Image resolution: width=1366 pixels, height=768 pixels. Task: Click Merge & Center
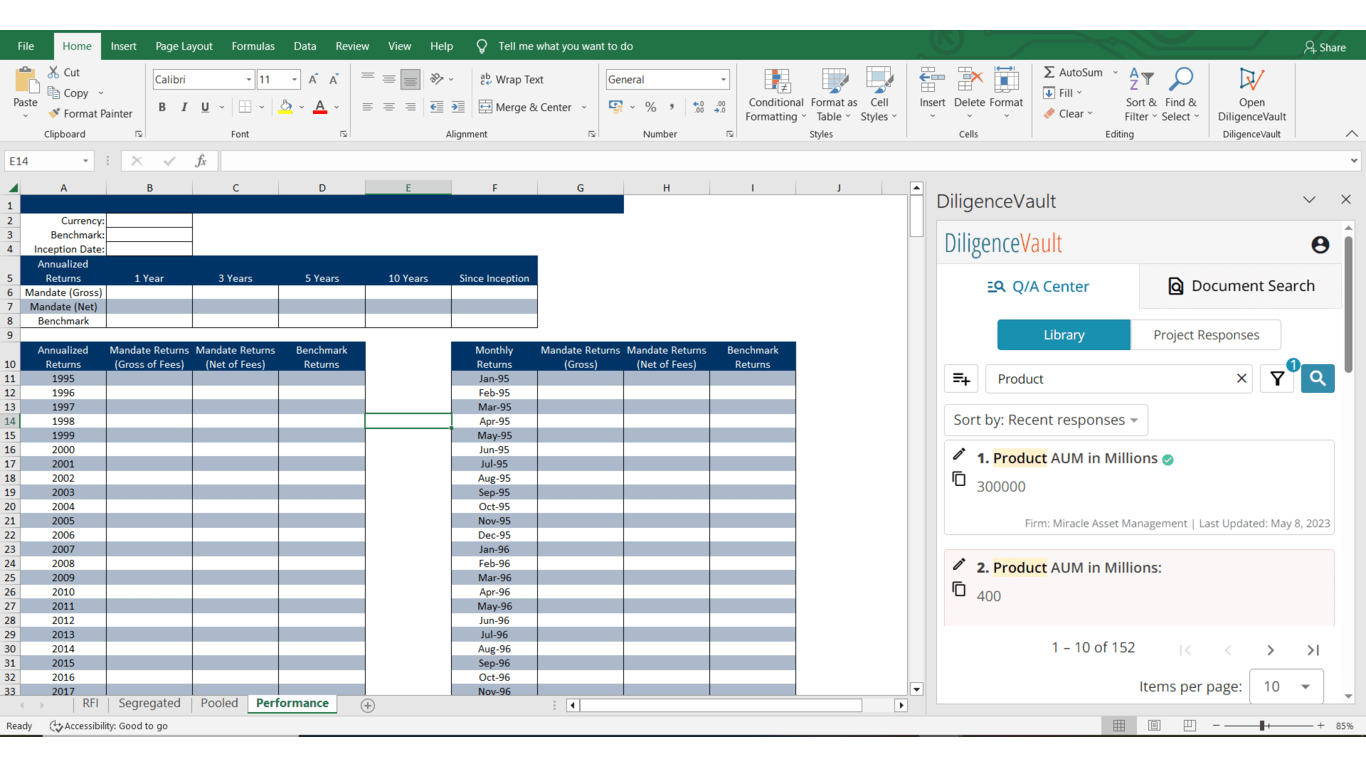(526, 107)
